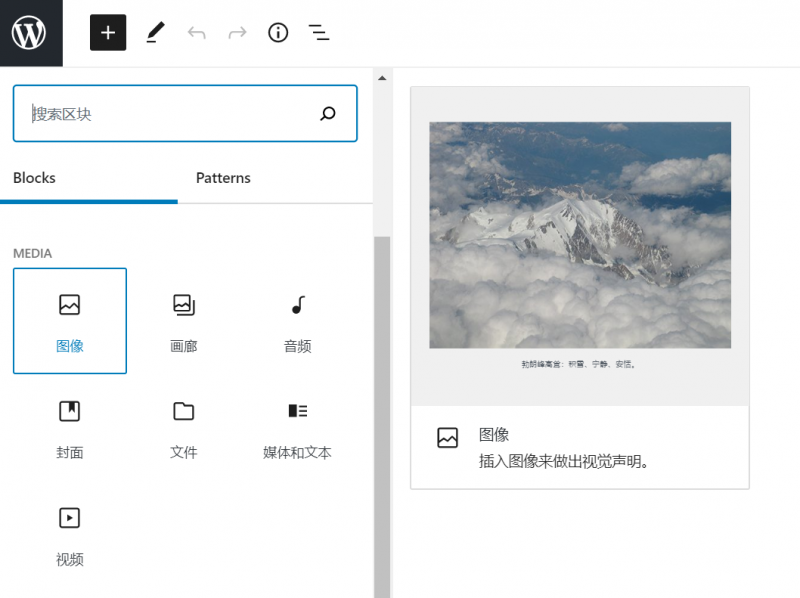Click the magnifier search icon
This screenshot has width=800, height=598.
tap(328, 114)
